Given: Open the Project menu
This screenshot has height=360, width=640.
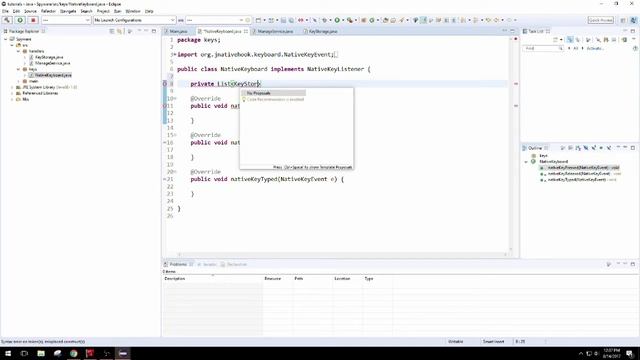Looking at the screenshot, I should pos(103,11).
